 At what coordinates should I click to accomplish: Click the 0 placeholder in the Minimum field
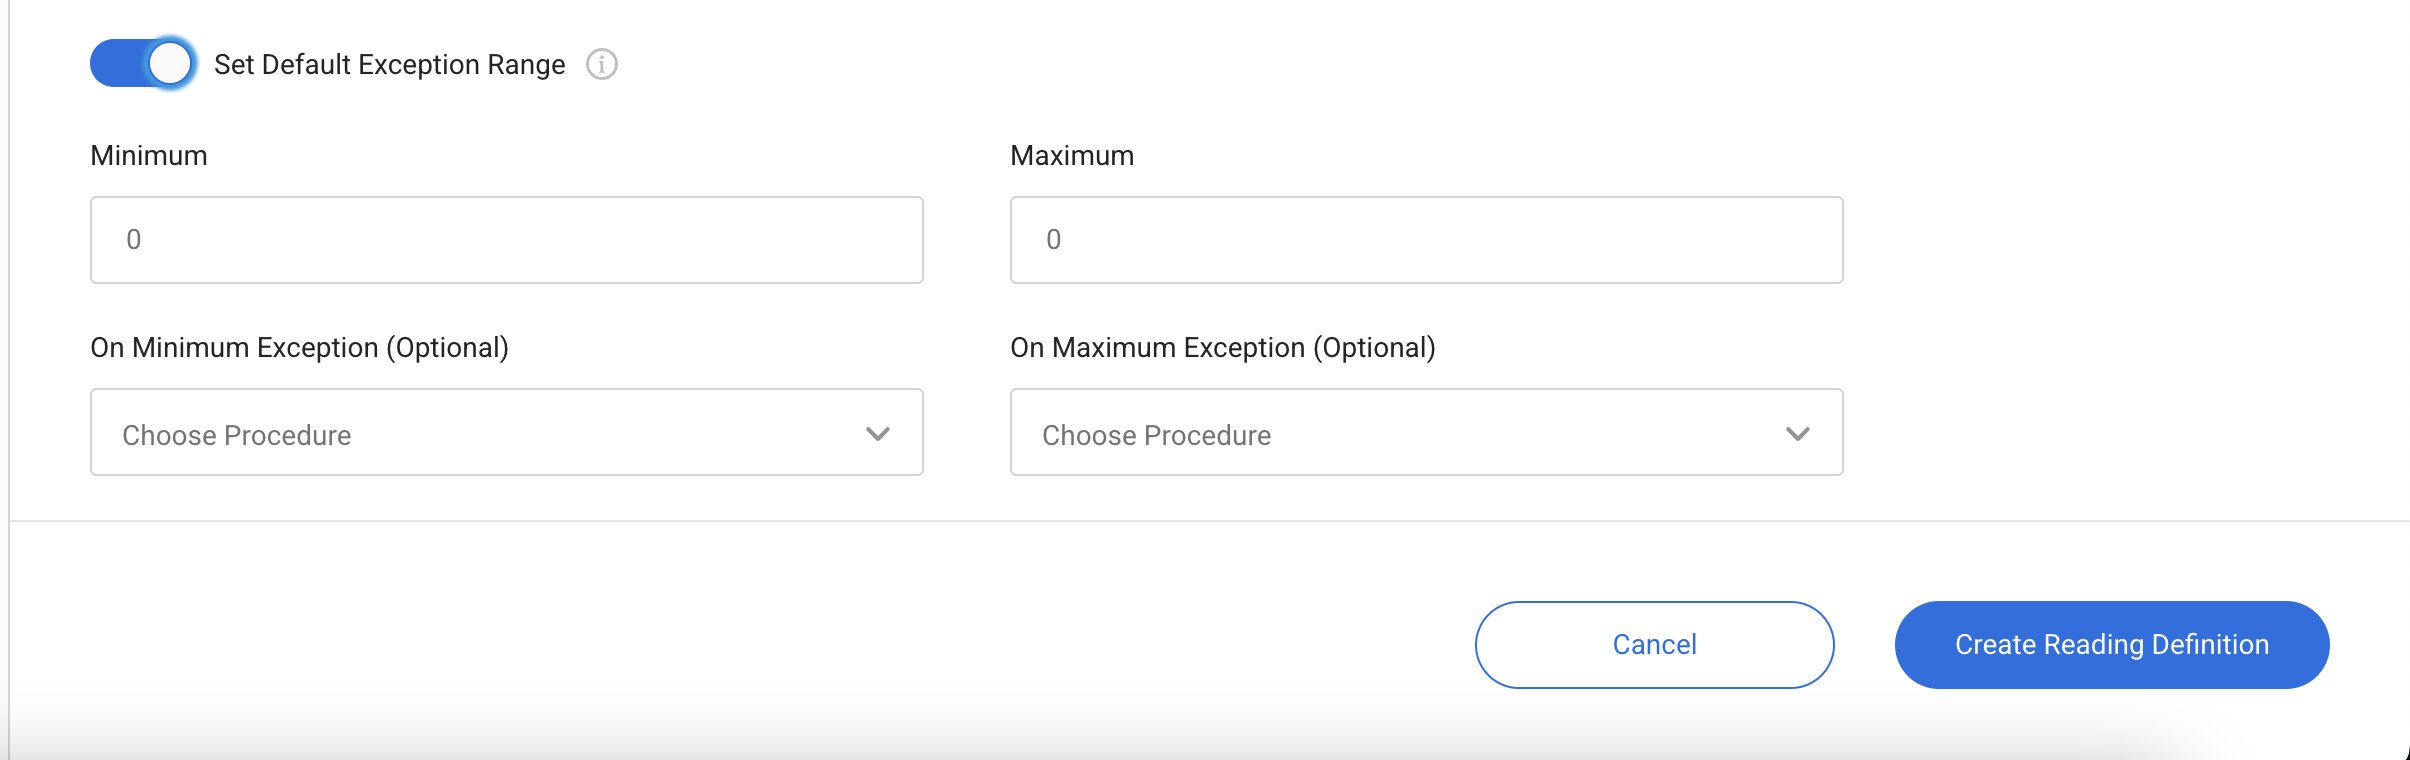tap(134, 240)
